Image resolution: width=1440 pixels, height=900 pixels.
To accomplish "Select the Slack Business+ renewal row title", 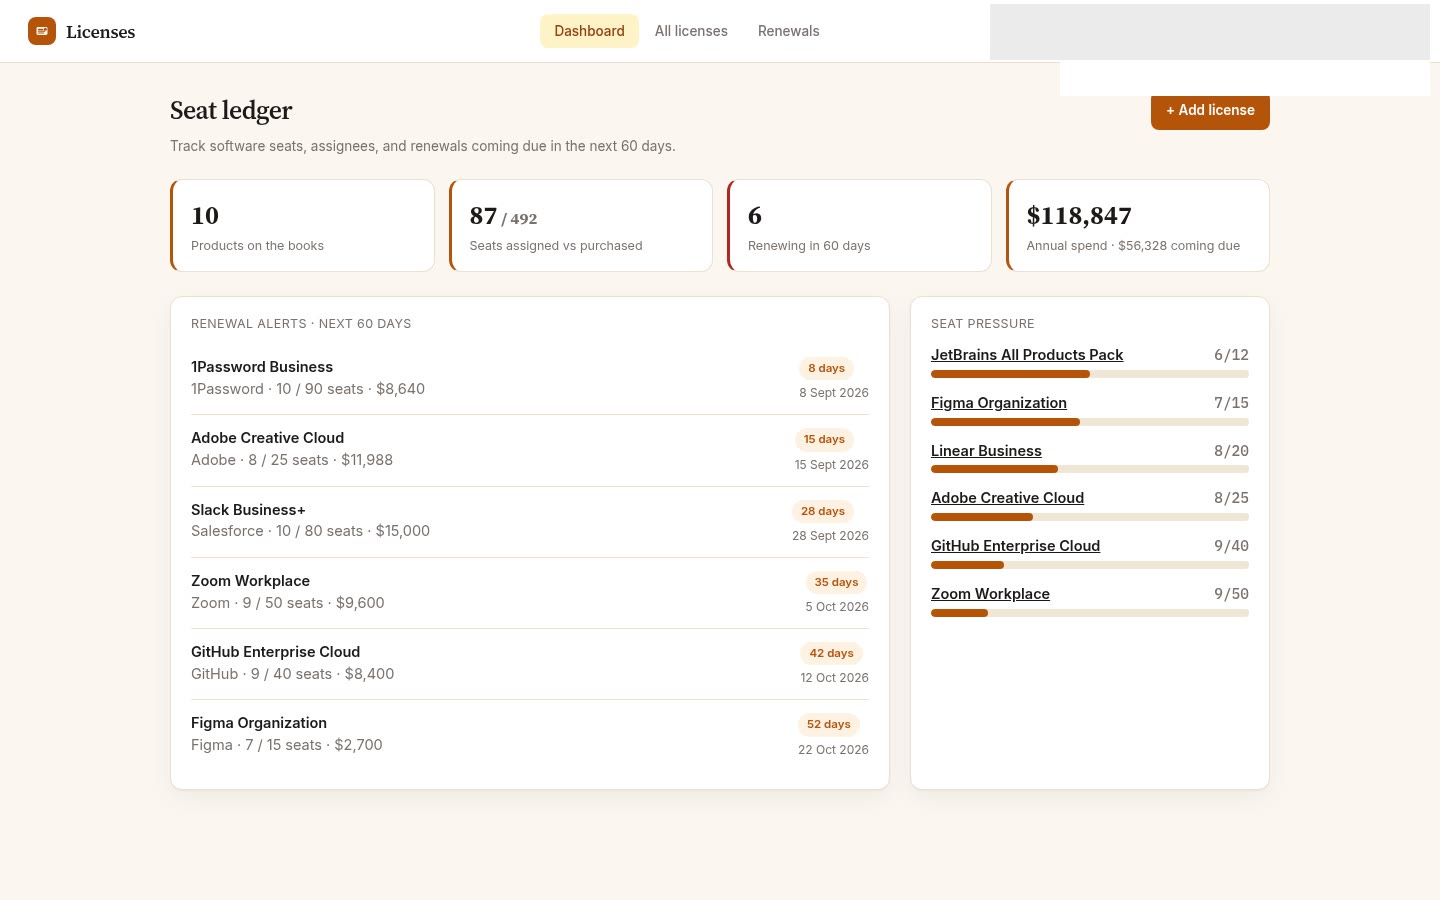I will (248, 510).
